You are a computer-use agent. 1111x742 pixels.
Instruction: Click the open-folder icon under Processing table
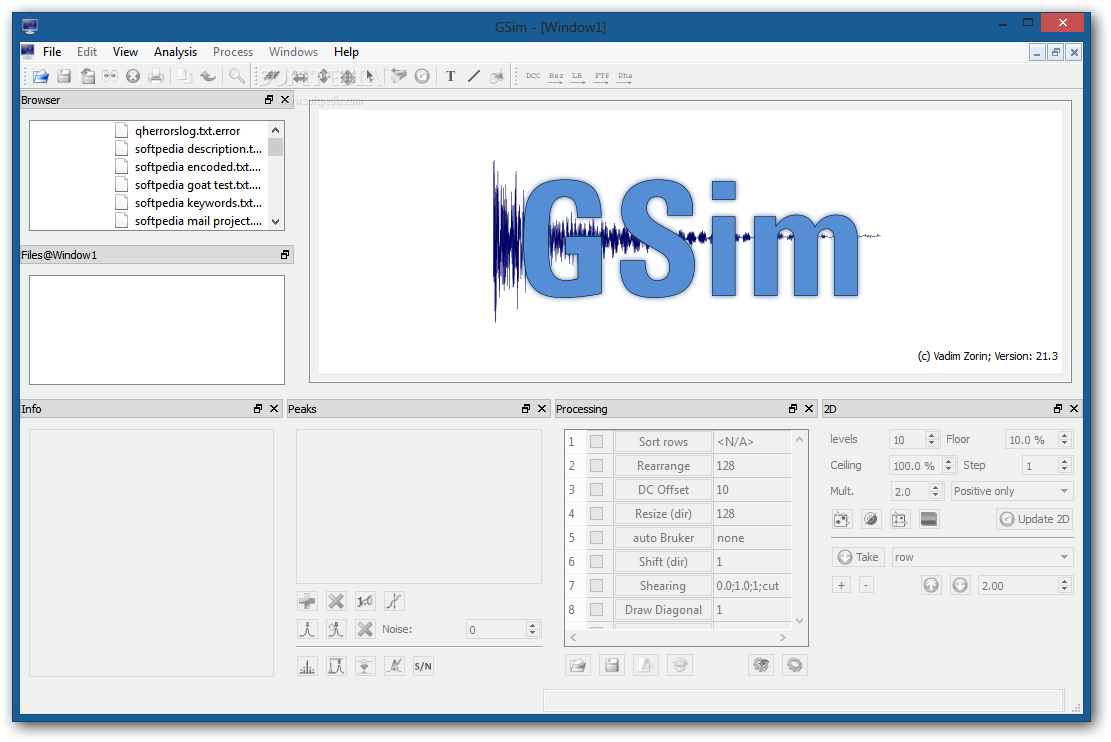578,665
